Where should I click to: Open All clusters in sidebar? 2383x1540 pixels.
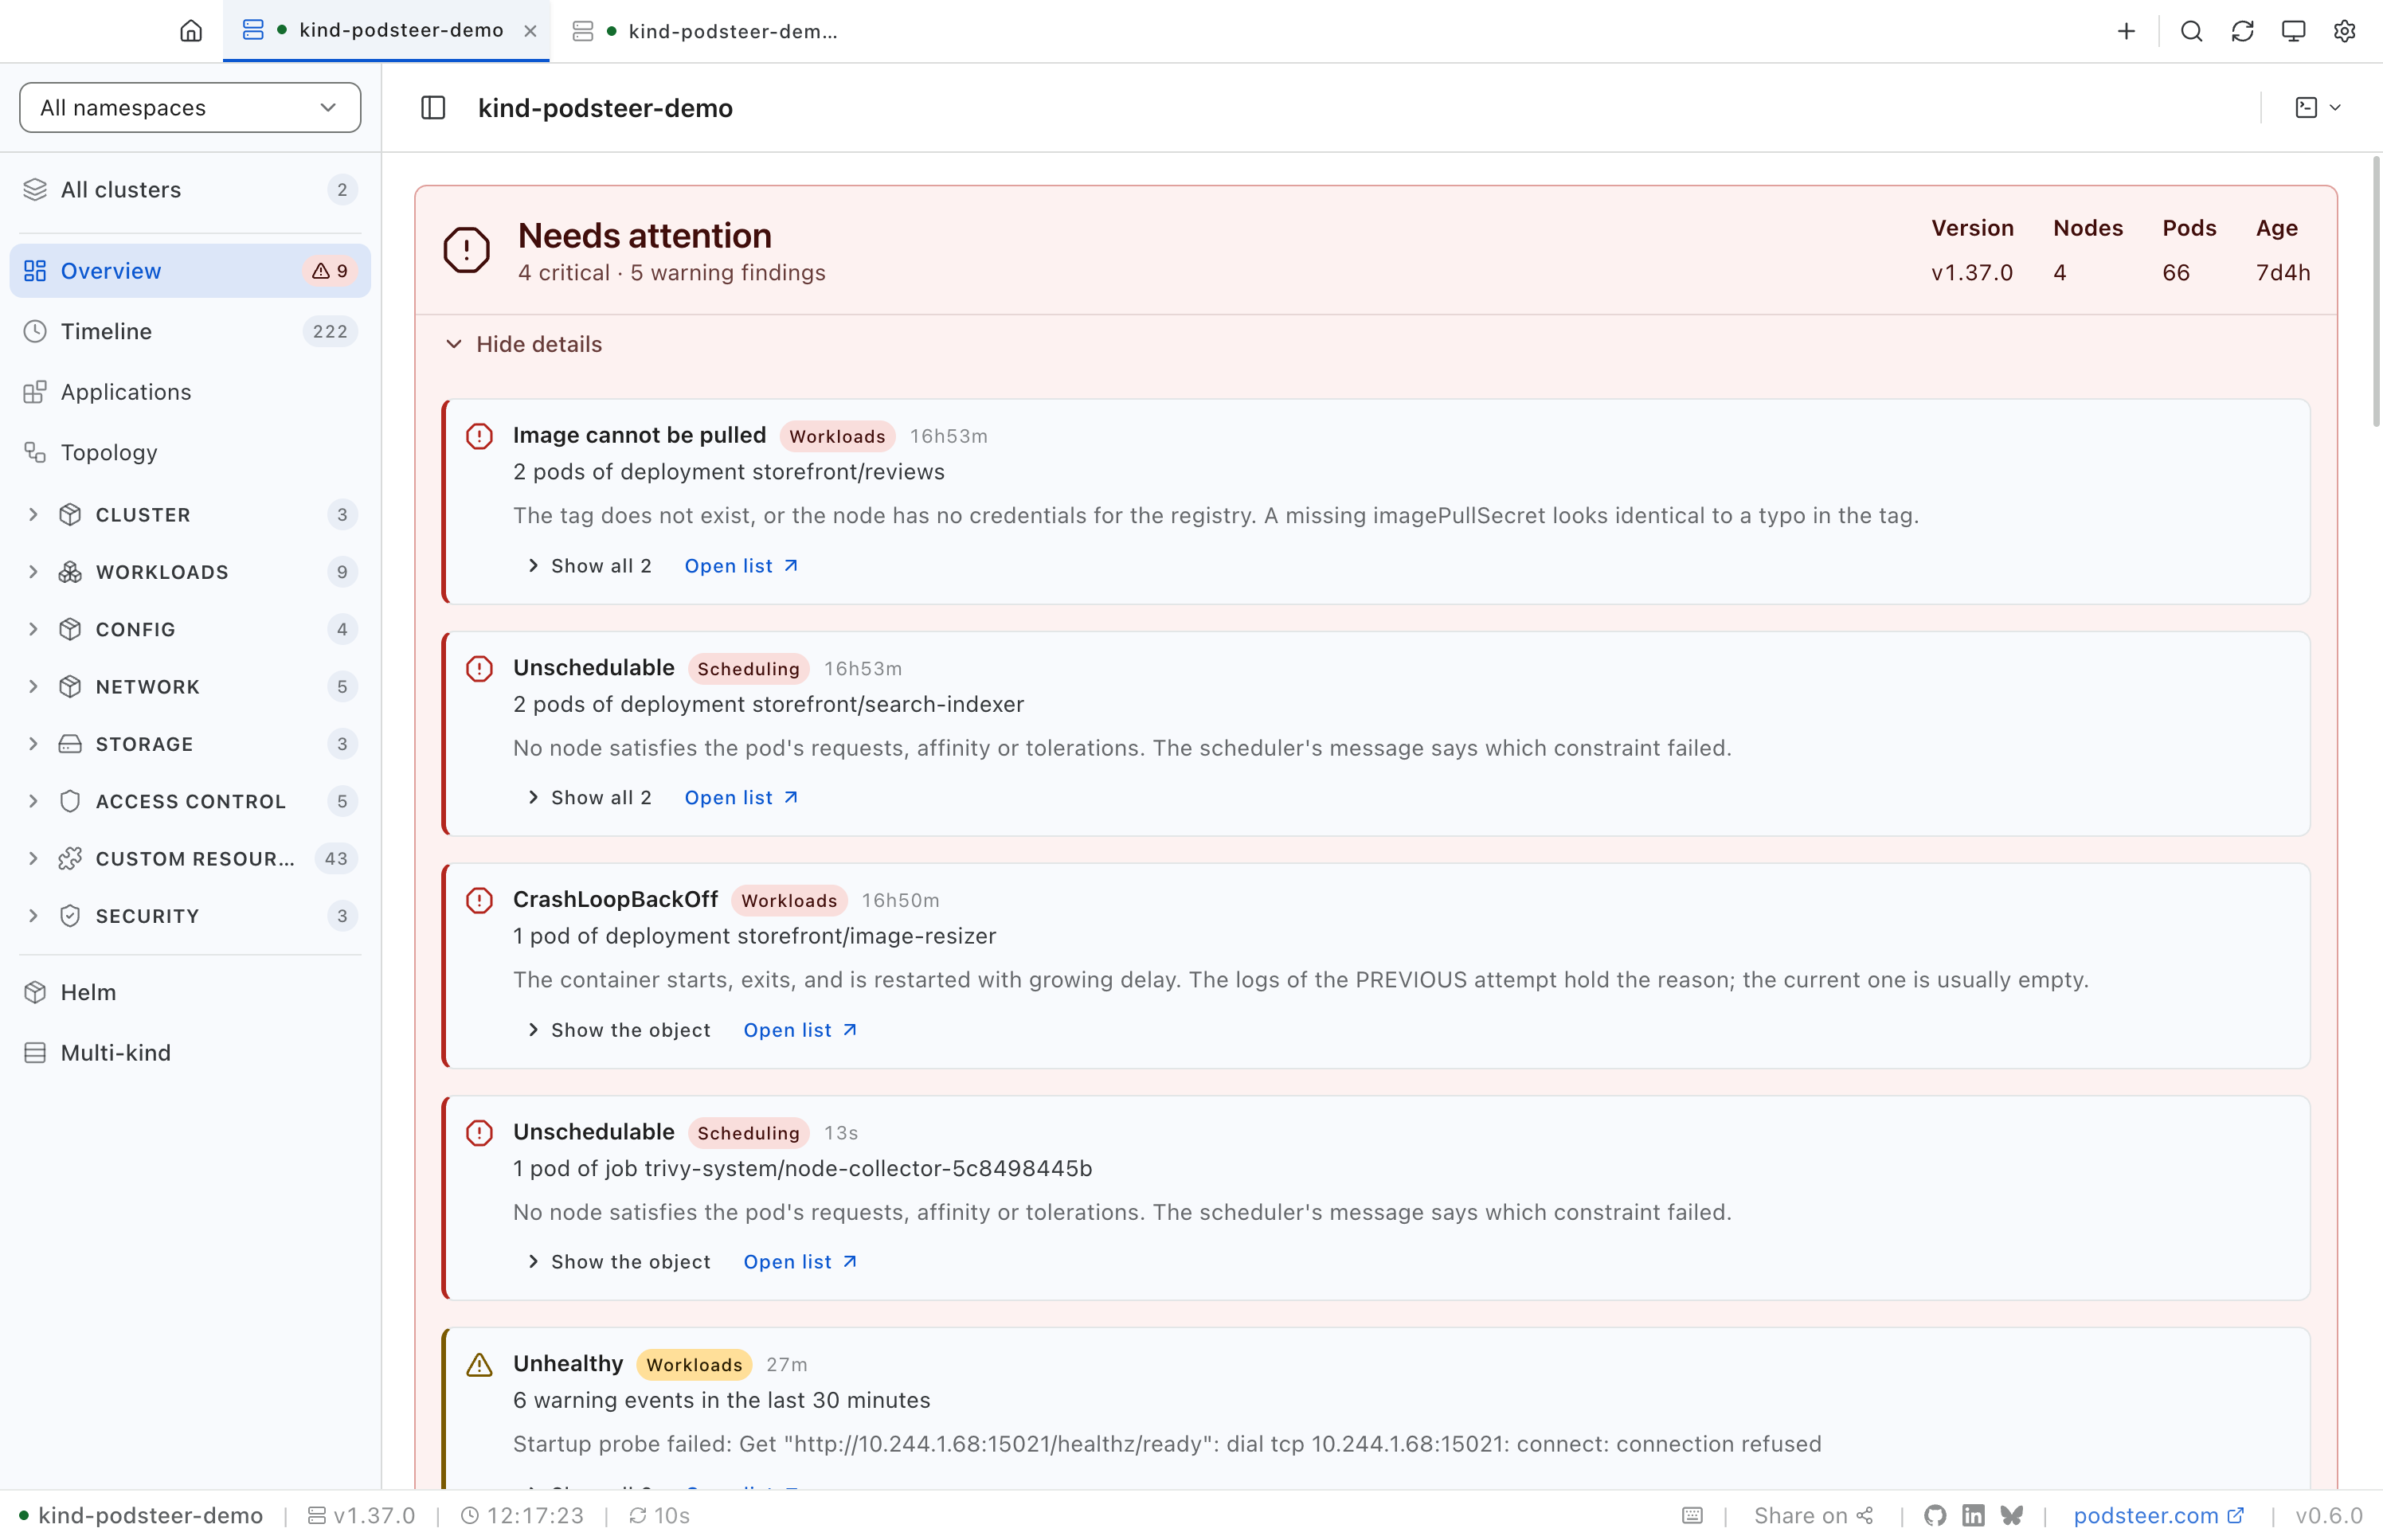coord(190,190)
